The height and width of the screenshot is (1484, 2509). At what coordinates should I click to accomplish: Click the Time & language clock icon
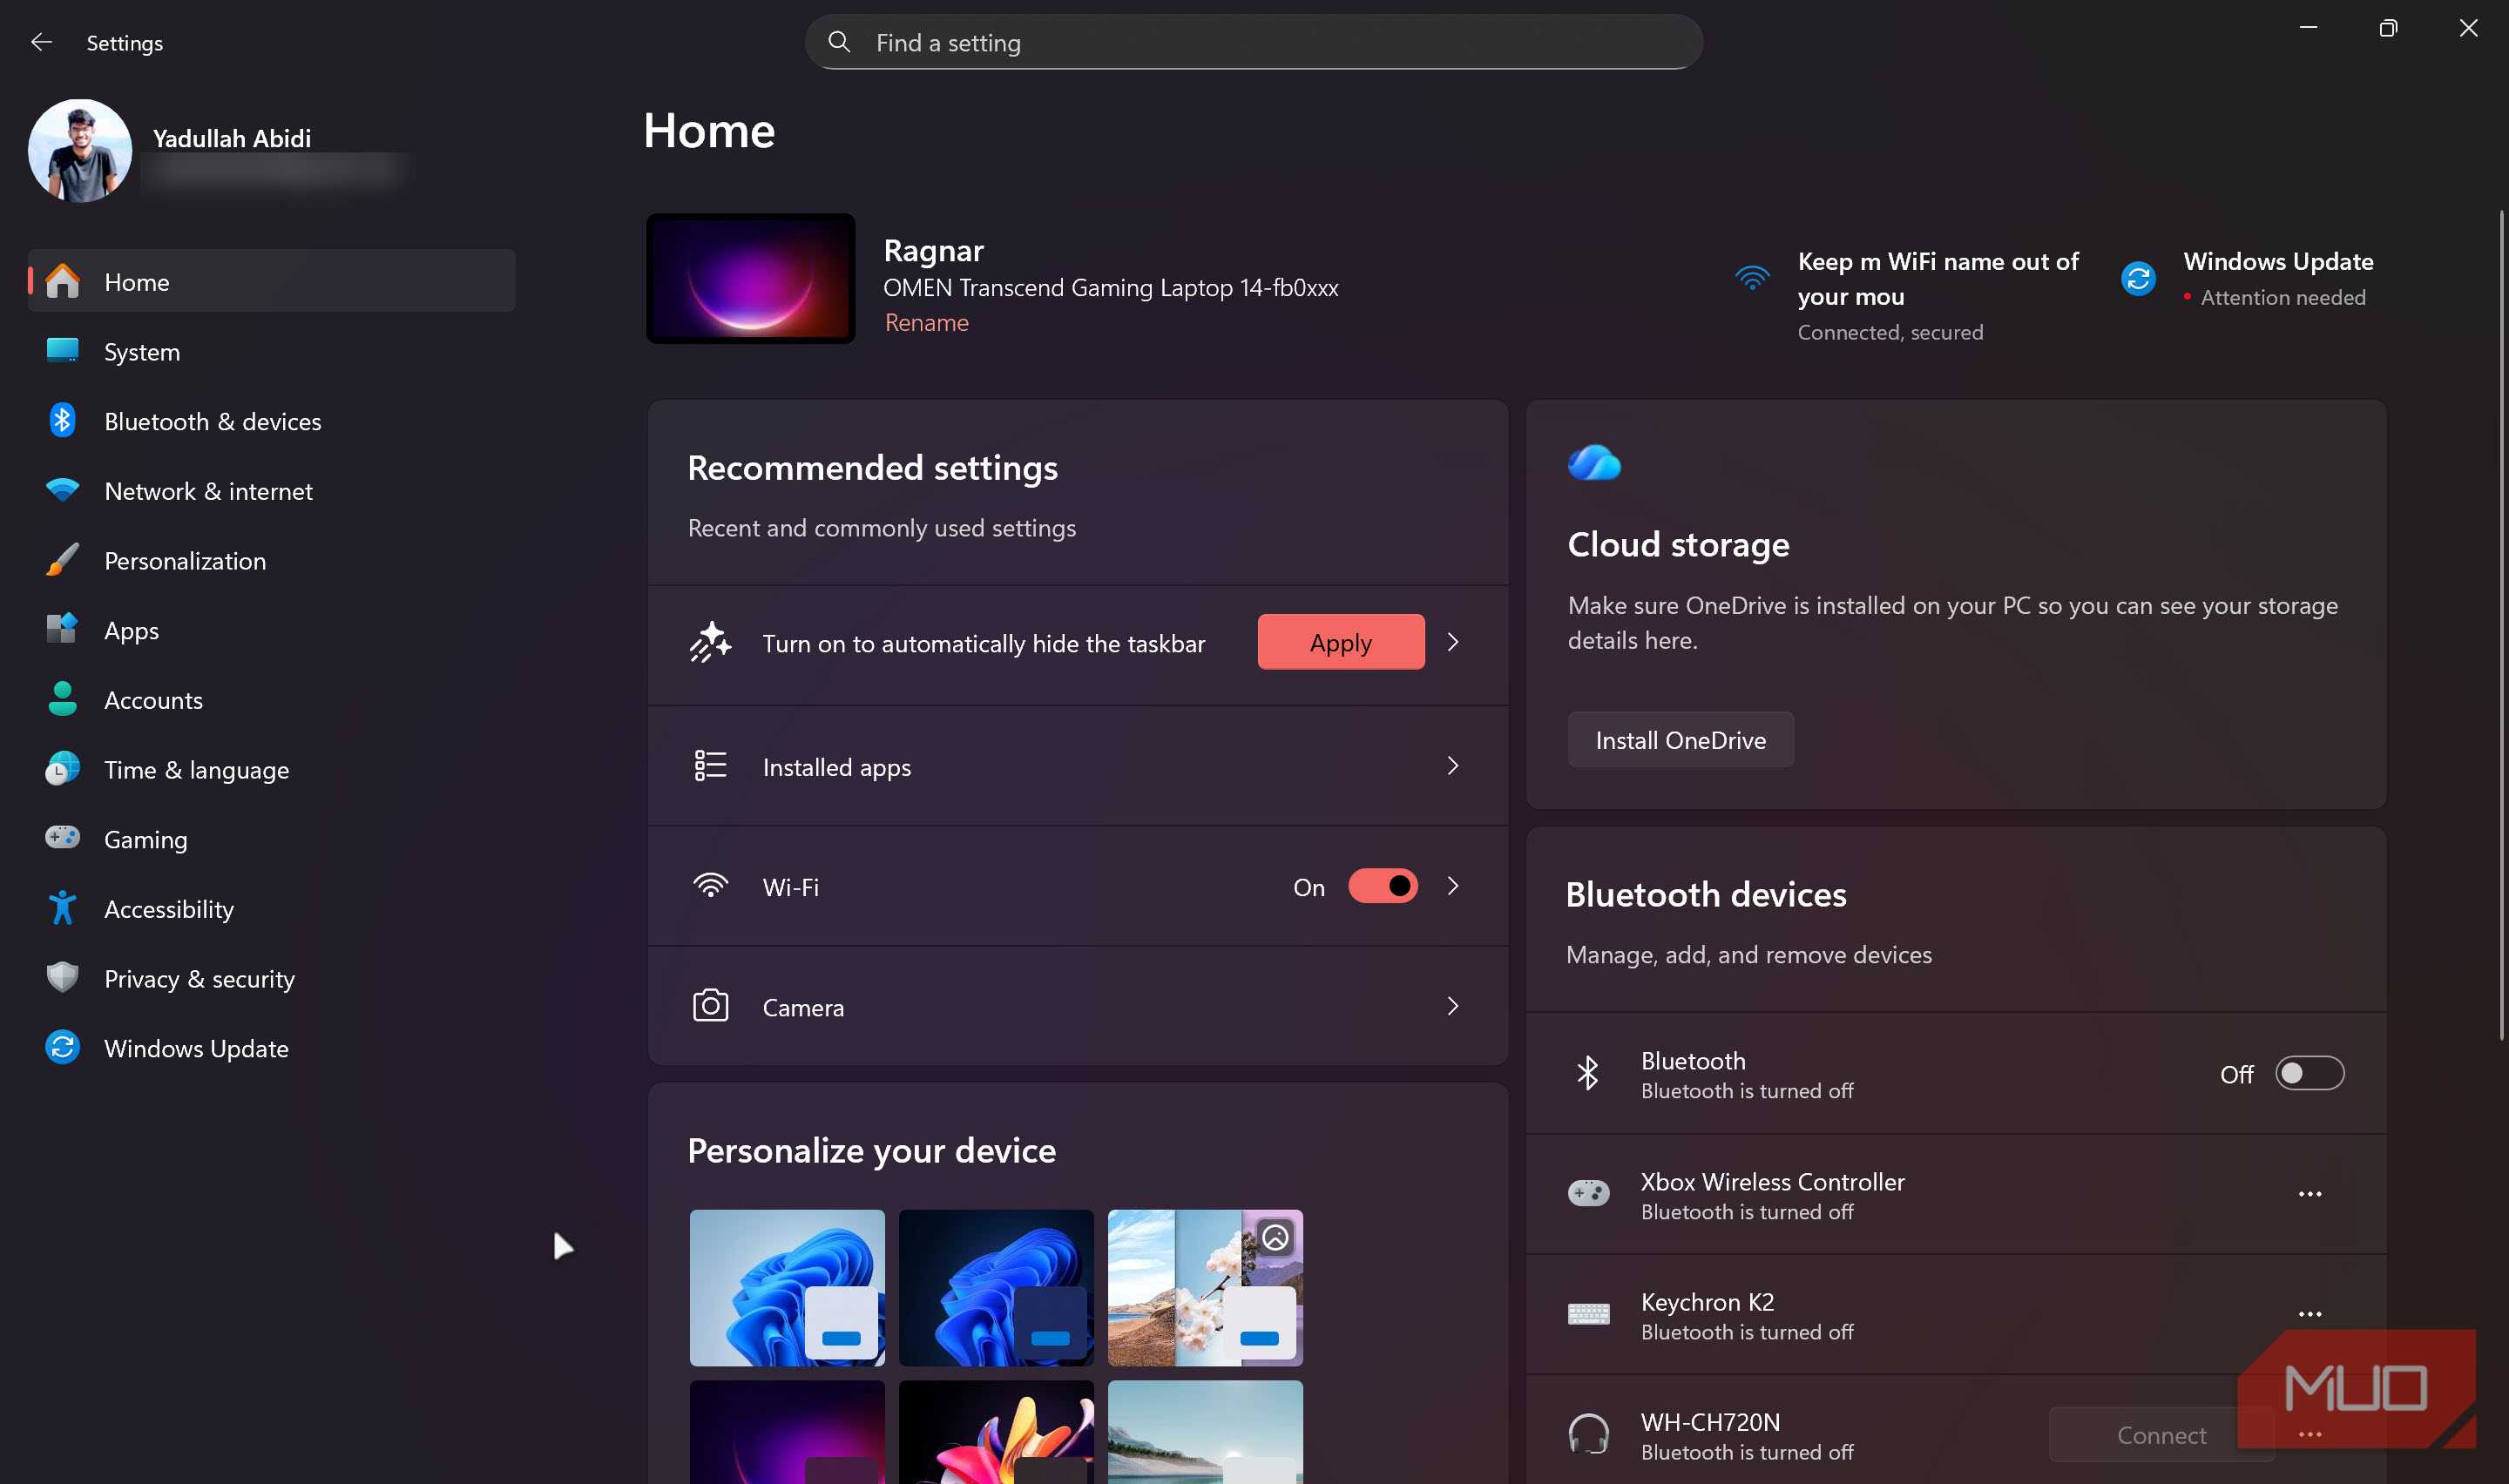coord(62,768)
